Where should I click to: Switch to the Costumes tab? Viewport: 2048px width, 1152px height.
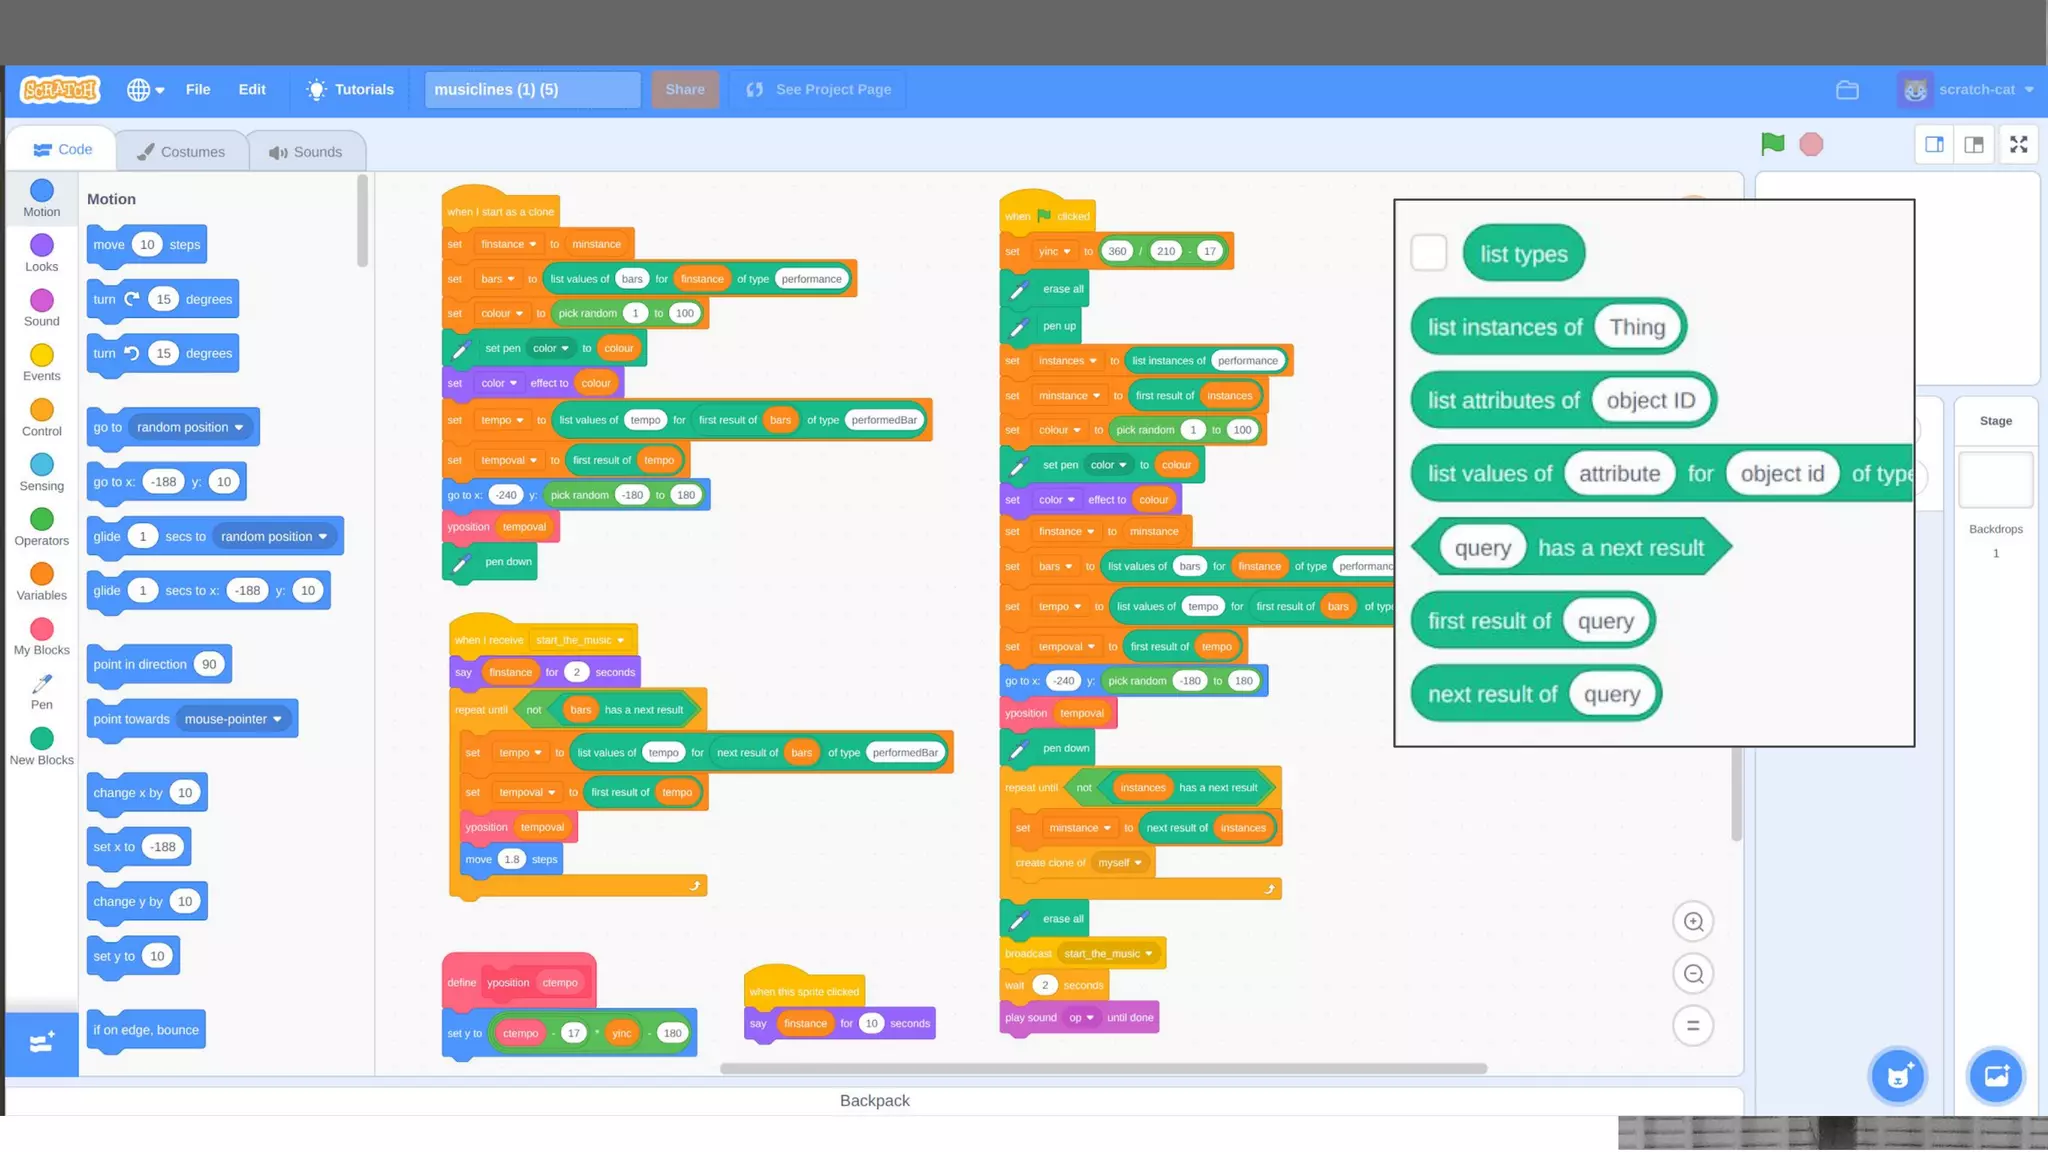[181, 152]
